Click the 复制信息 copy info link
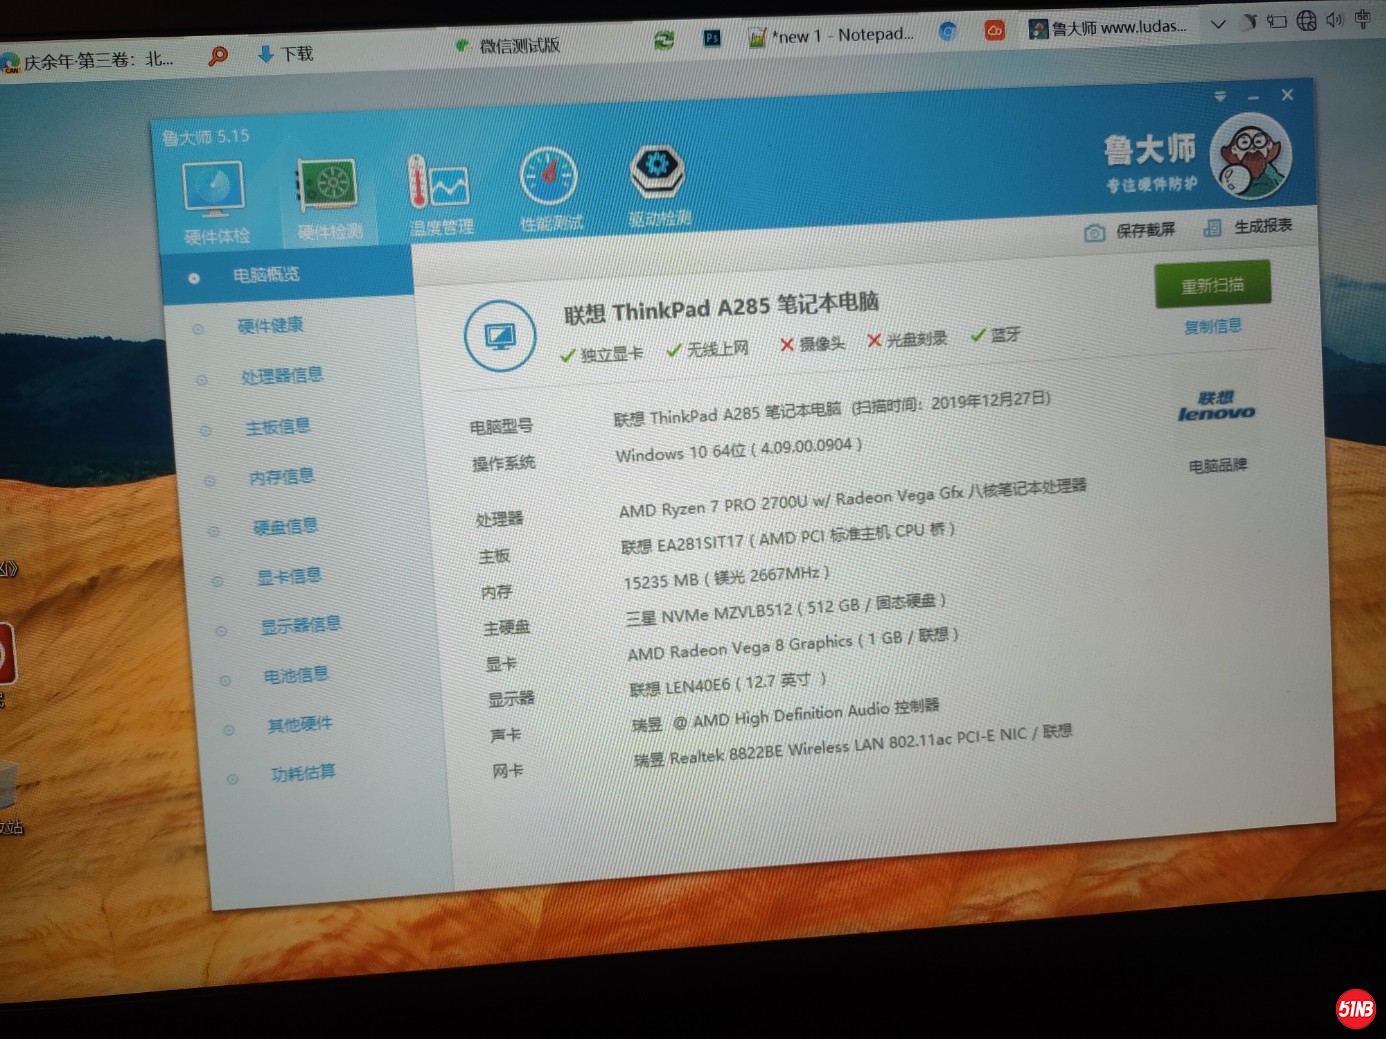This screenshot has width=1386, height=1039. point(1212,327)
